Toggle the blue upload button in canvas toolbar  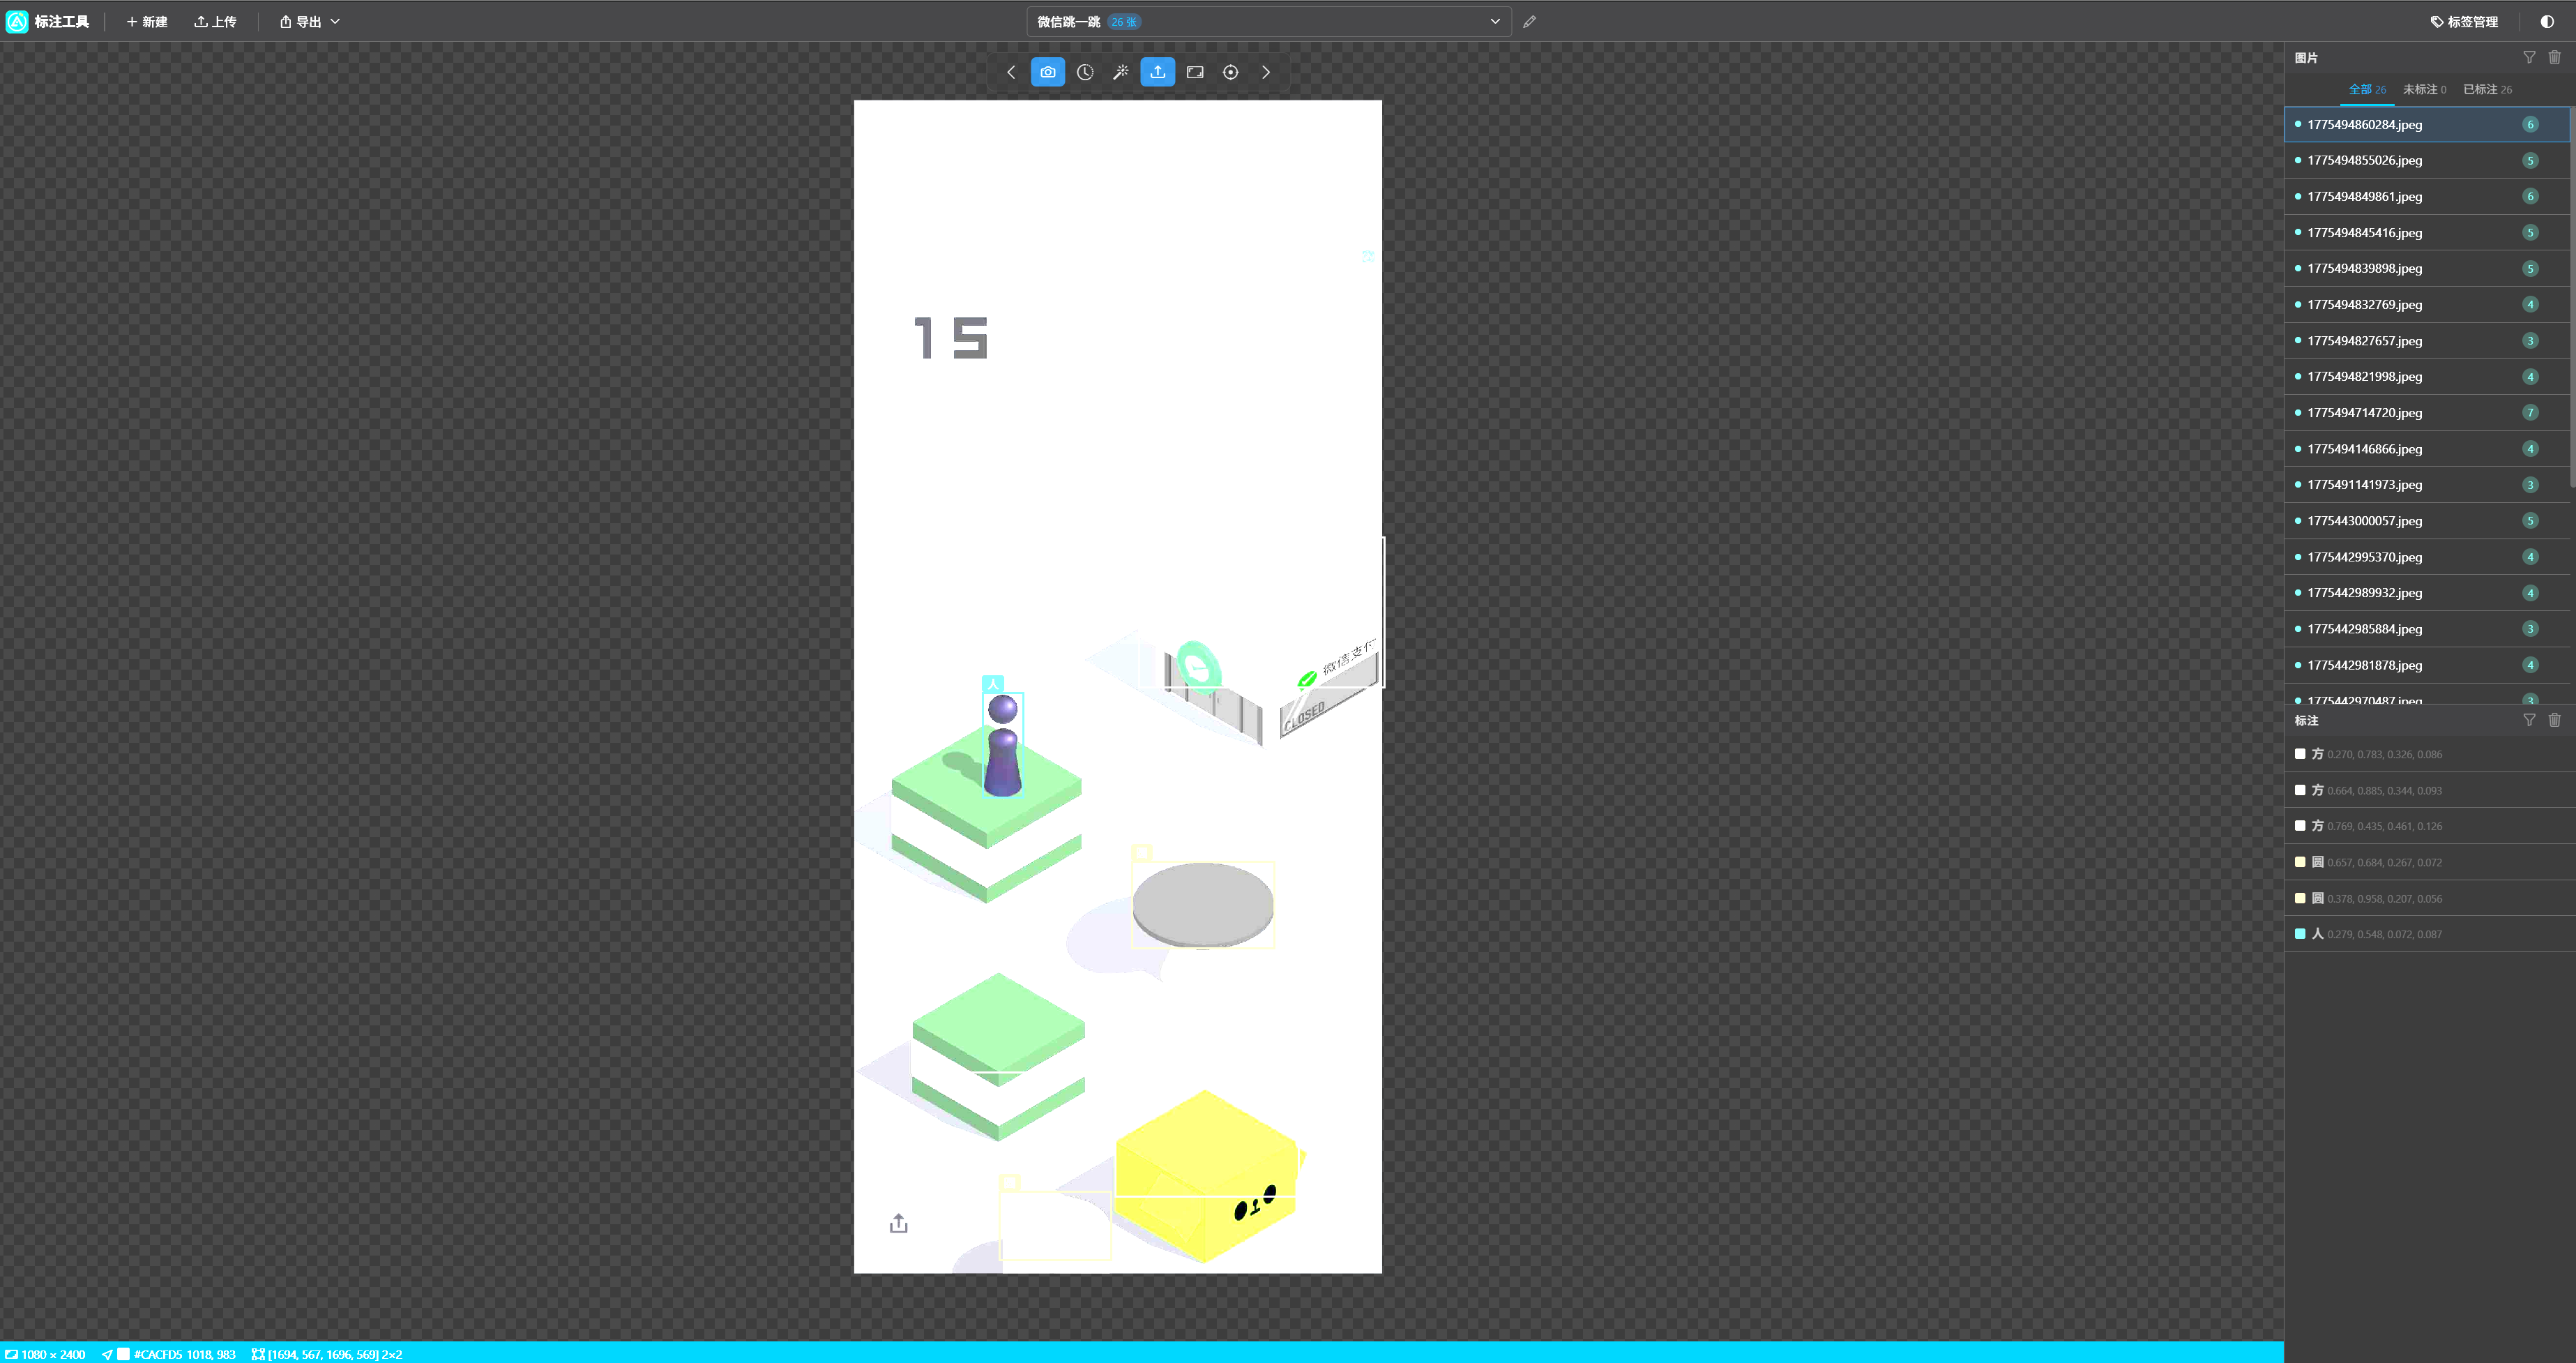point(1157,72)
